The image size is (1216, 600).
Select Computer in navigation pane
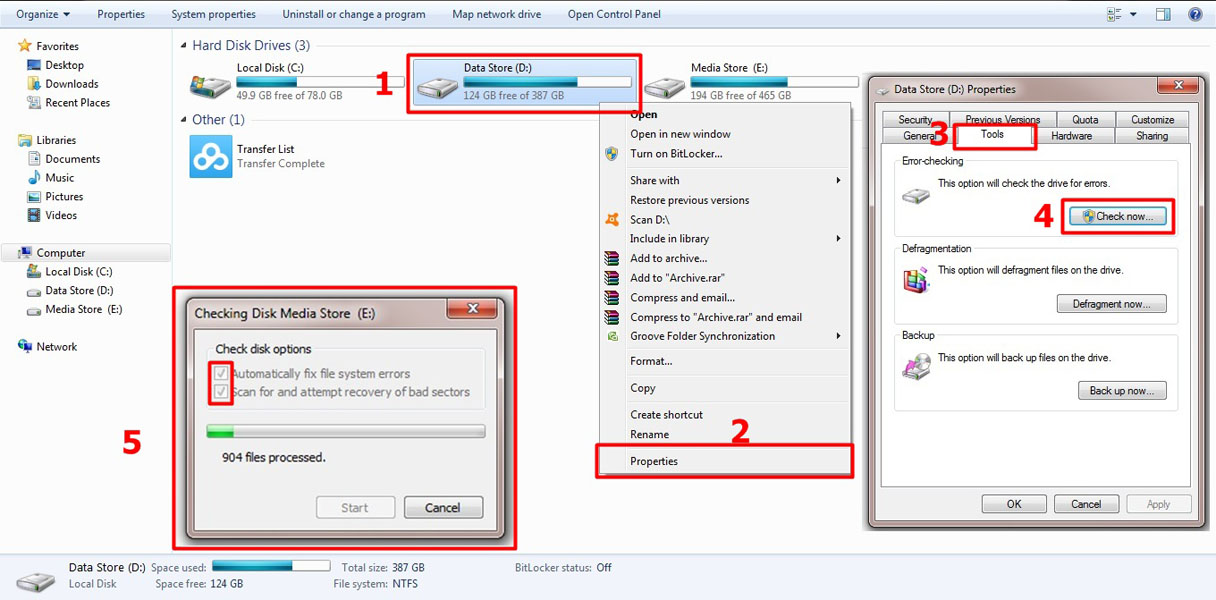pyautogui.click(x=61, y=253)
